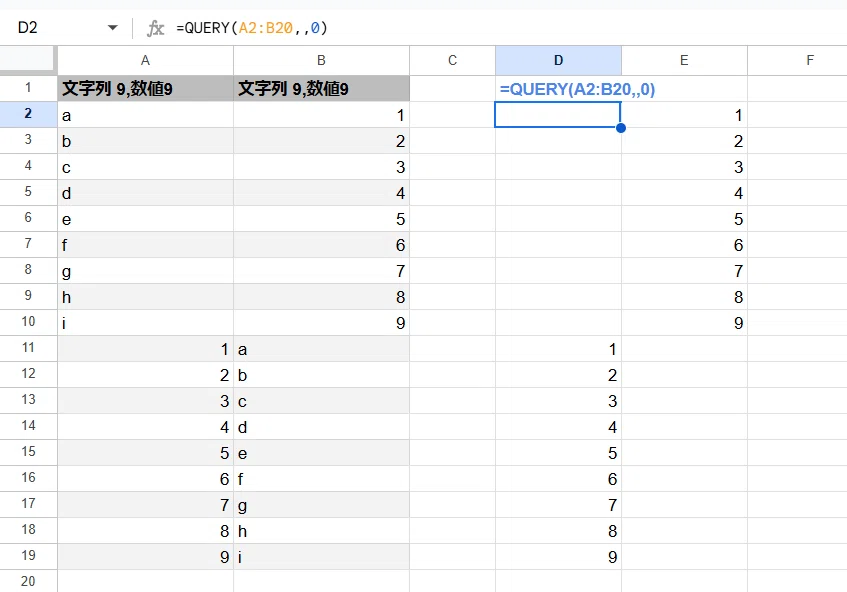Click cell B19 containing i

tap(321, 556)
